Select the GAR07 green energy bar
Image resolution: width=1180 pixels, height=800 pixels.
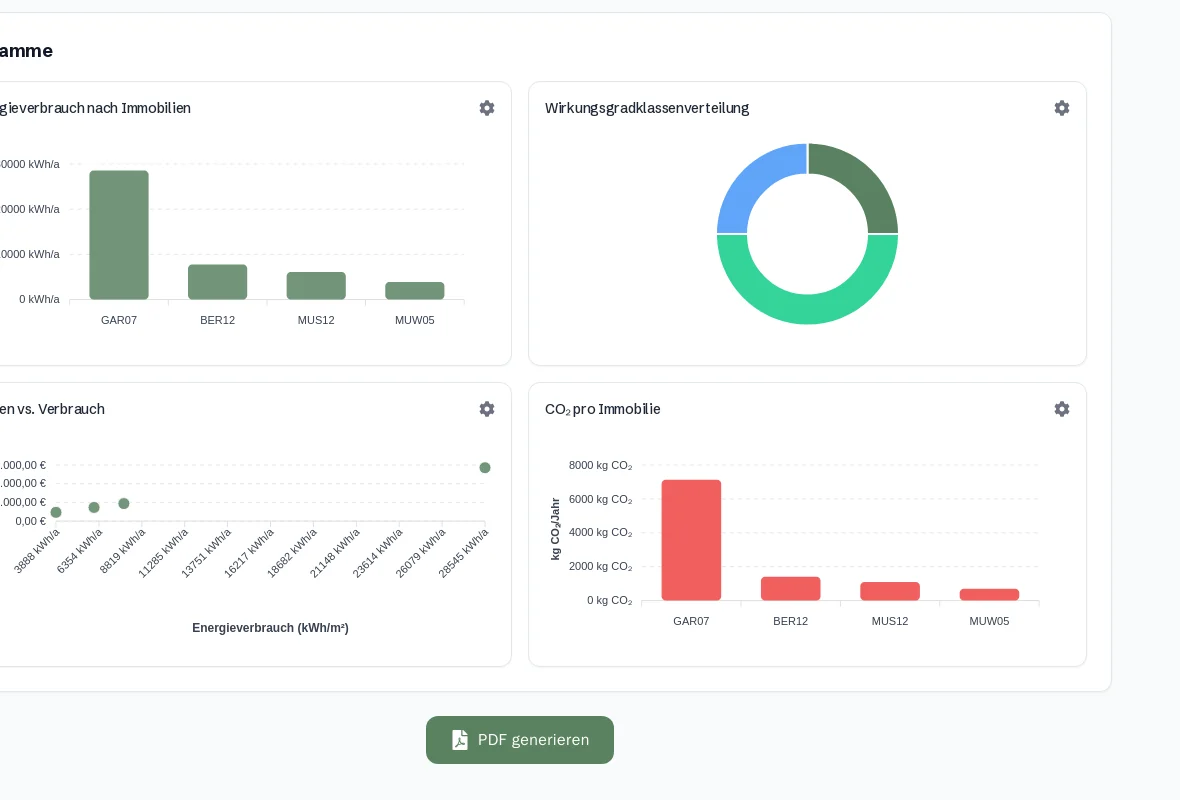(119, 235)
